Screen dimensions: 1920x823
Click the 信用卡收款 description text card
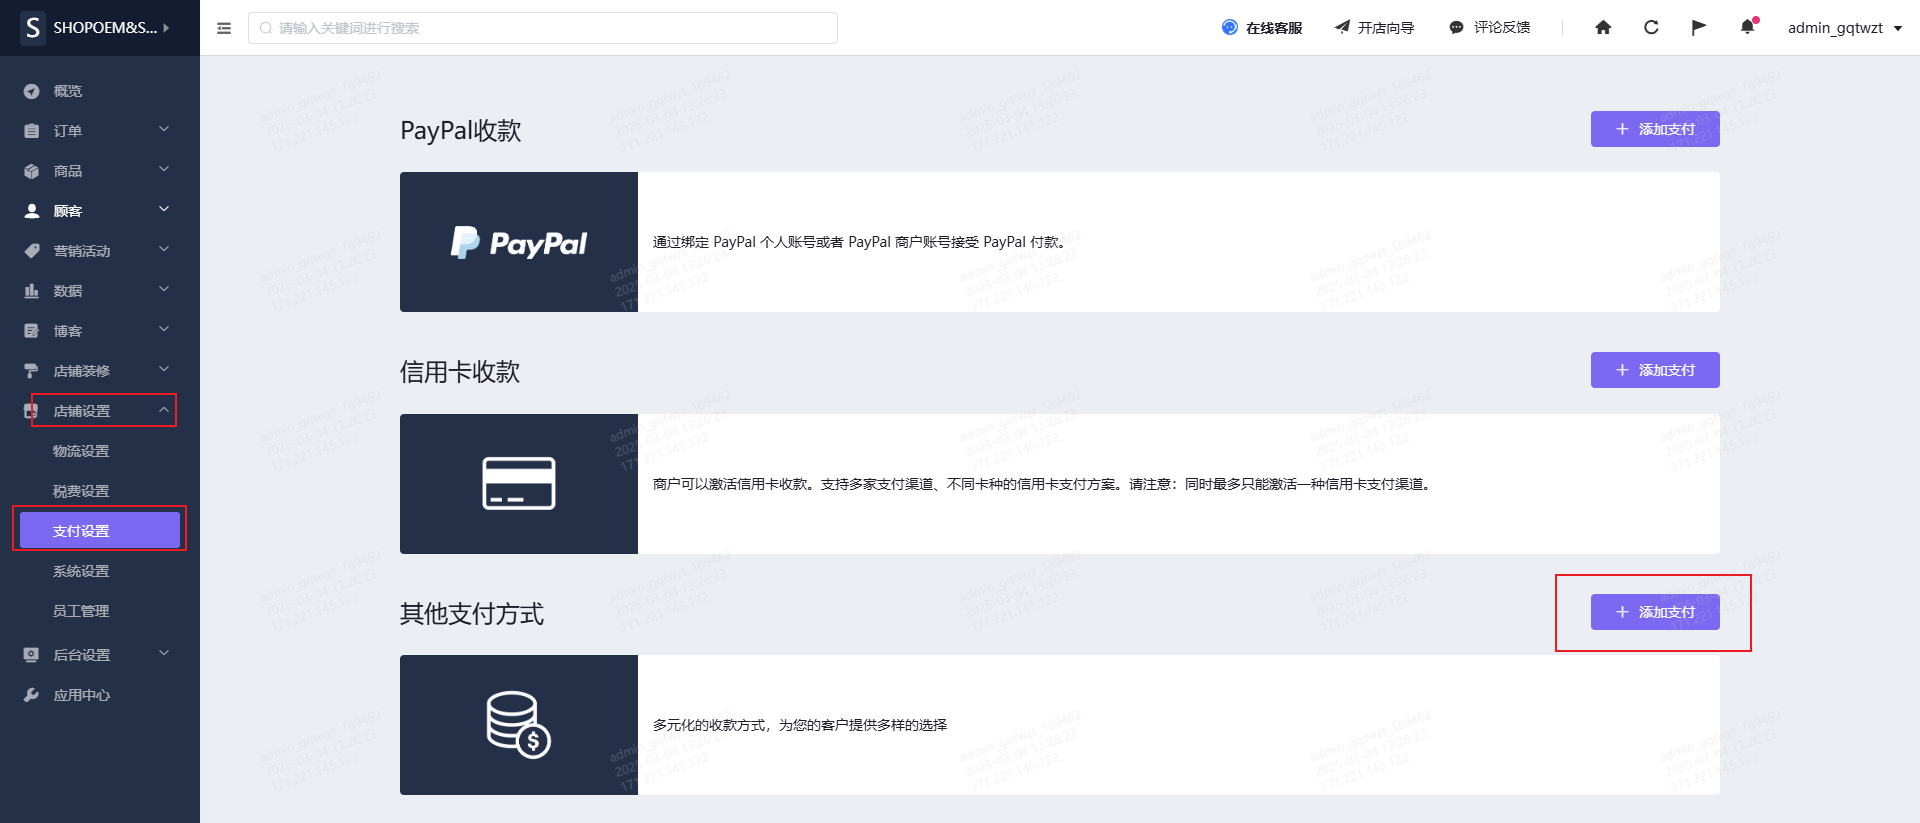(1179, 484)
